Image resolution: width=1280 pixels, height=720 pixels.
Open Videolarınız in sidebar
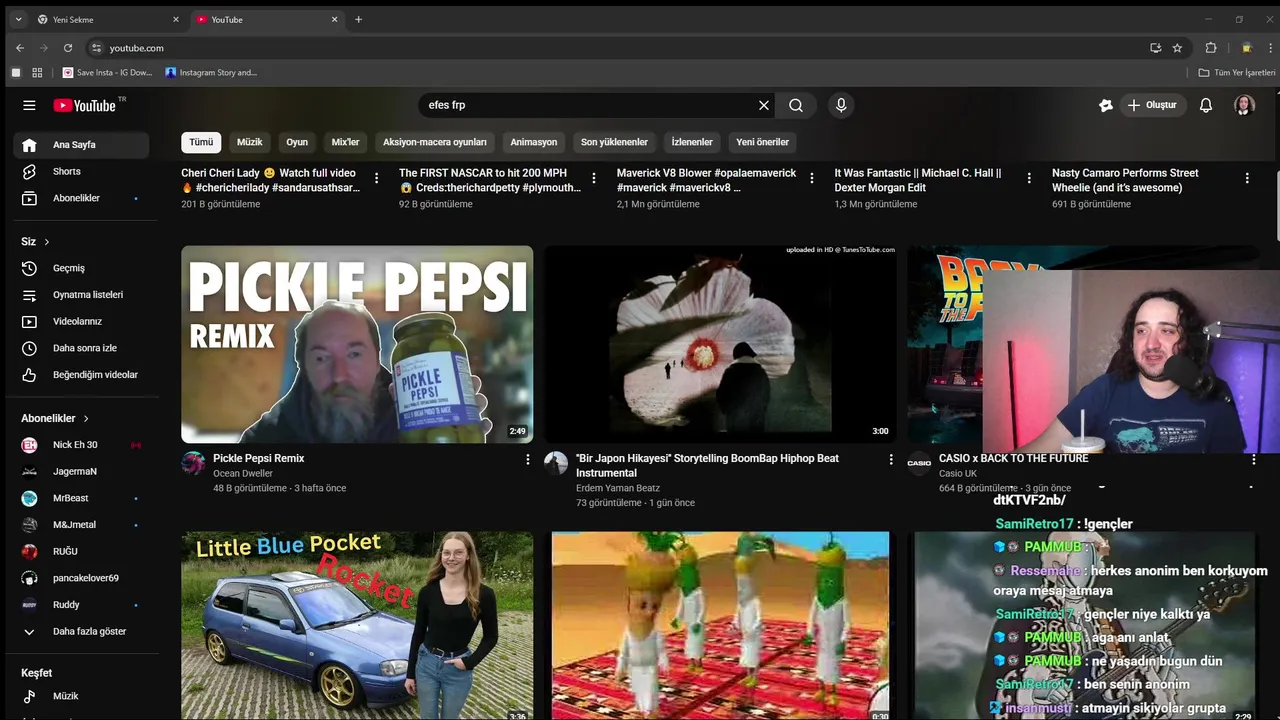tap(81, 321)
